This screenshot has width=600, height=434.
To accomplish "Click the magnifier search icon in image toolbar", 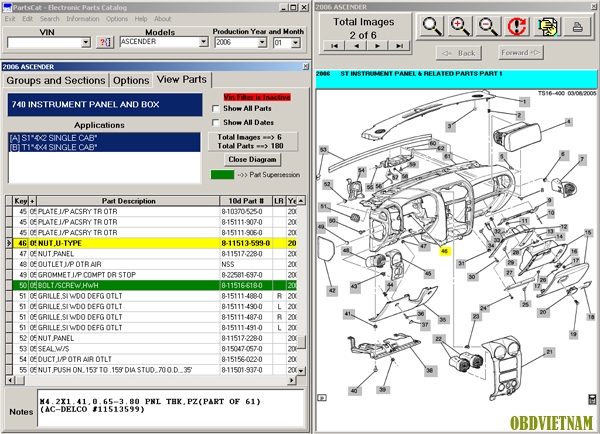I will click(432, 26).
